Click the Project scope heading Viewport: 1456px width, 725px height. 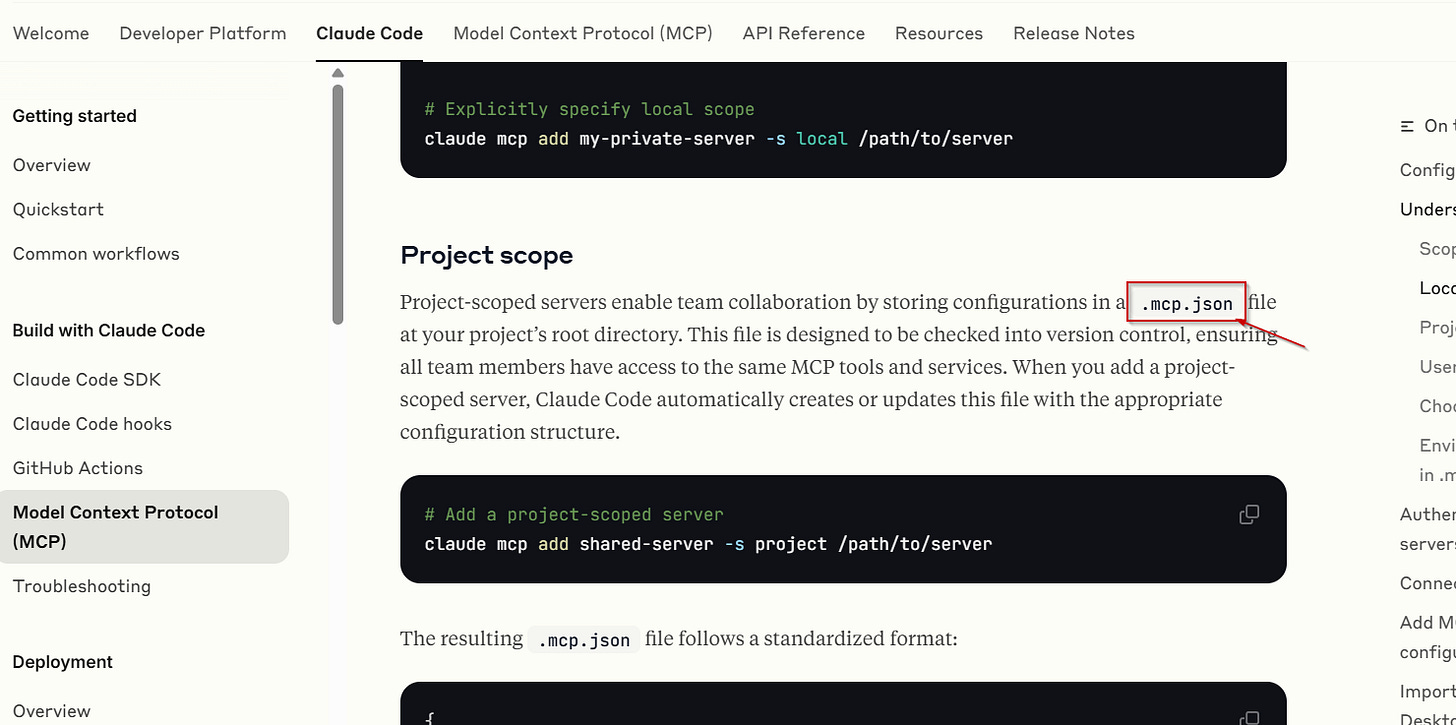(x=487, y=255)
